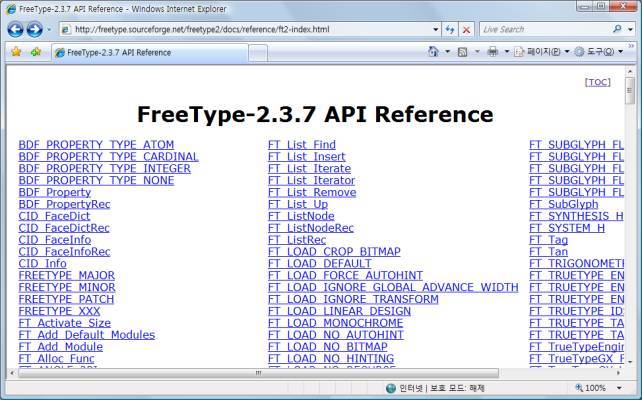Open BDF_PROPERTY_TYPE_NONE link
This screenshot has width=642, height=400.
click(96, 181)
